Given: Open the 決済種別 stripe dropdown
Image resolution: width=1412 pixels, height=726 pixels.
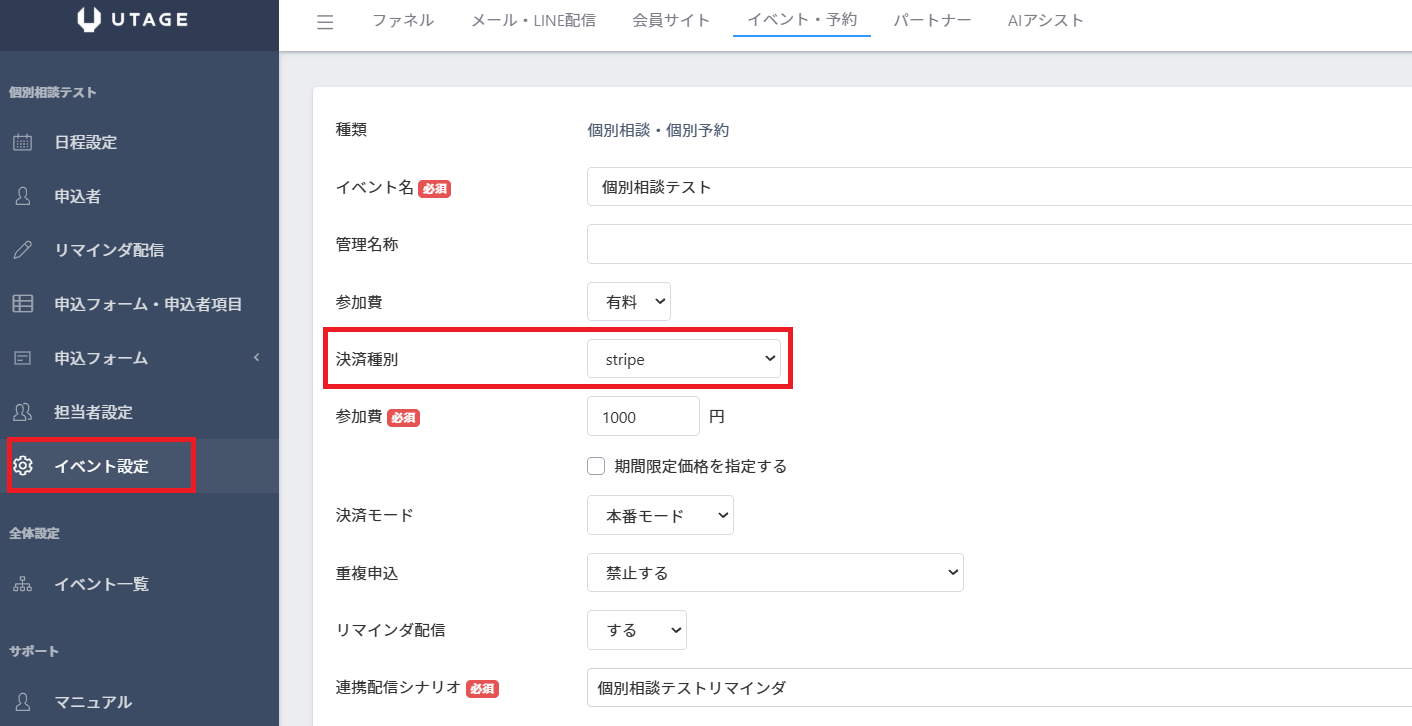Looking at the screenshot, I should click(x=683, y=359).
